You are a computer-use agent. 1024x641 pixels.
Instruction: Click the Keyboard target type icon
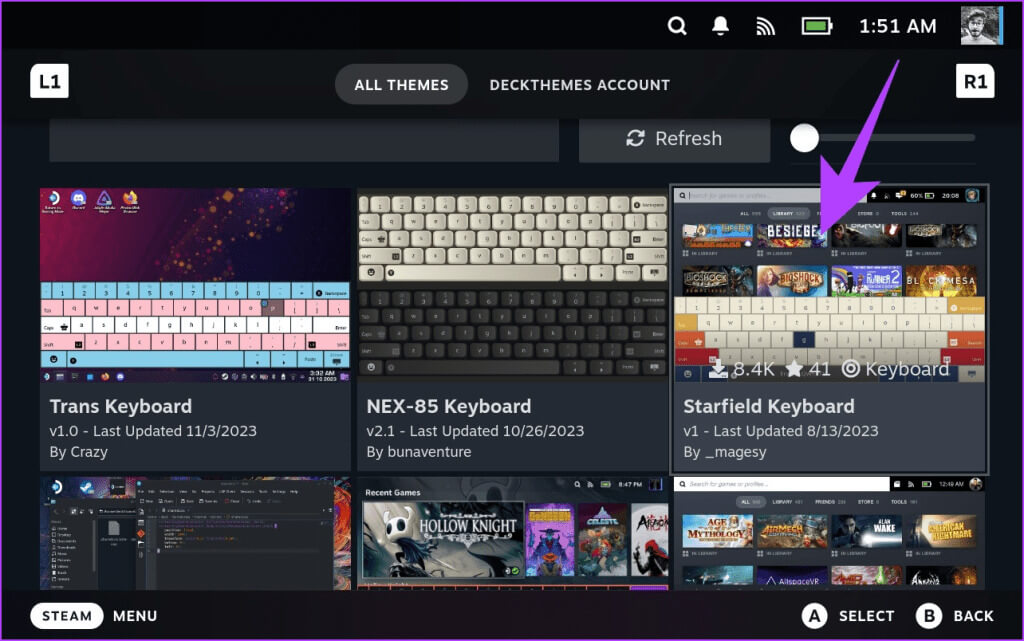pos(850,369)
